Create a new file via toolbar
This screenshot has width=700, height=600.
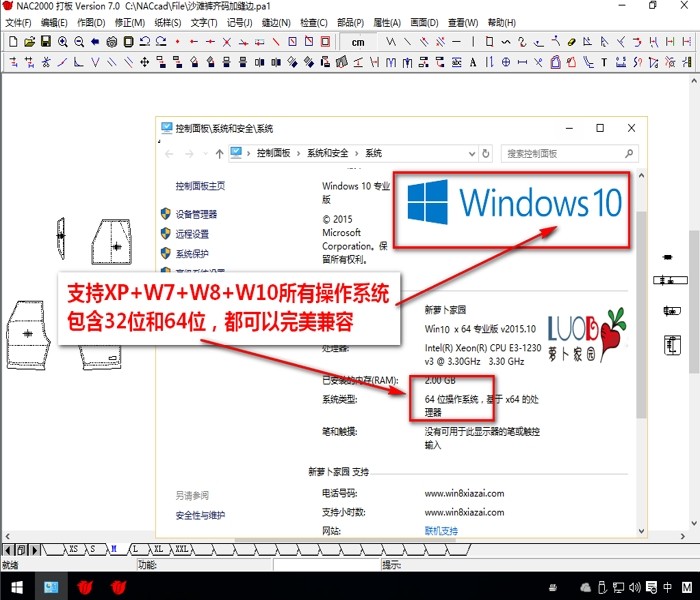pyautogui.click(x=13, y=42)
